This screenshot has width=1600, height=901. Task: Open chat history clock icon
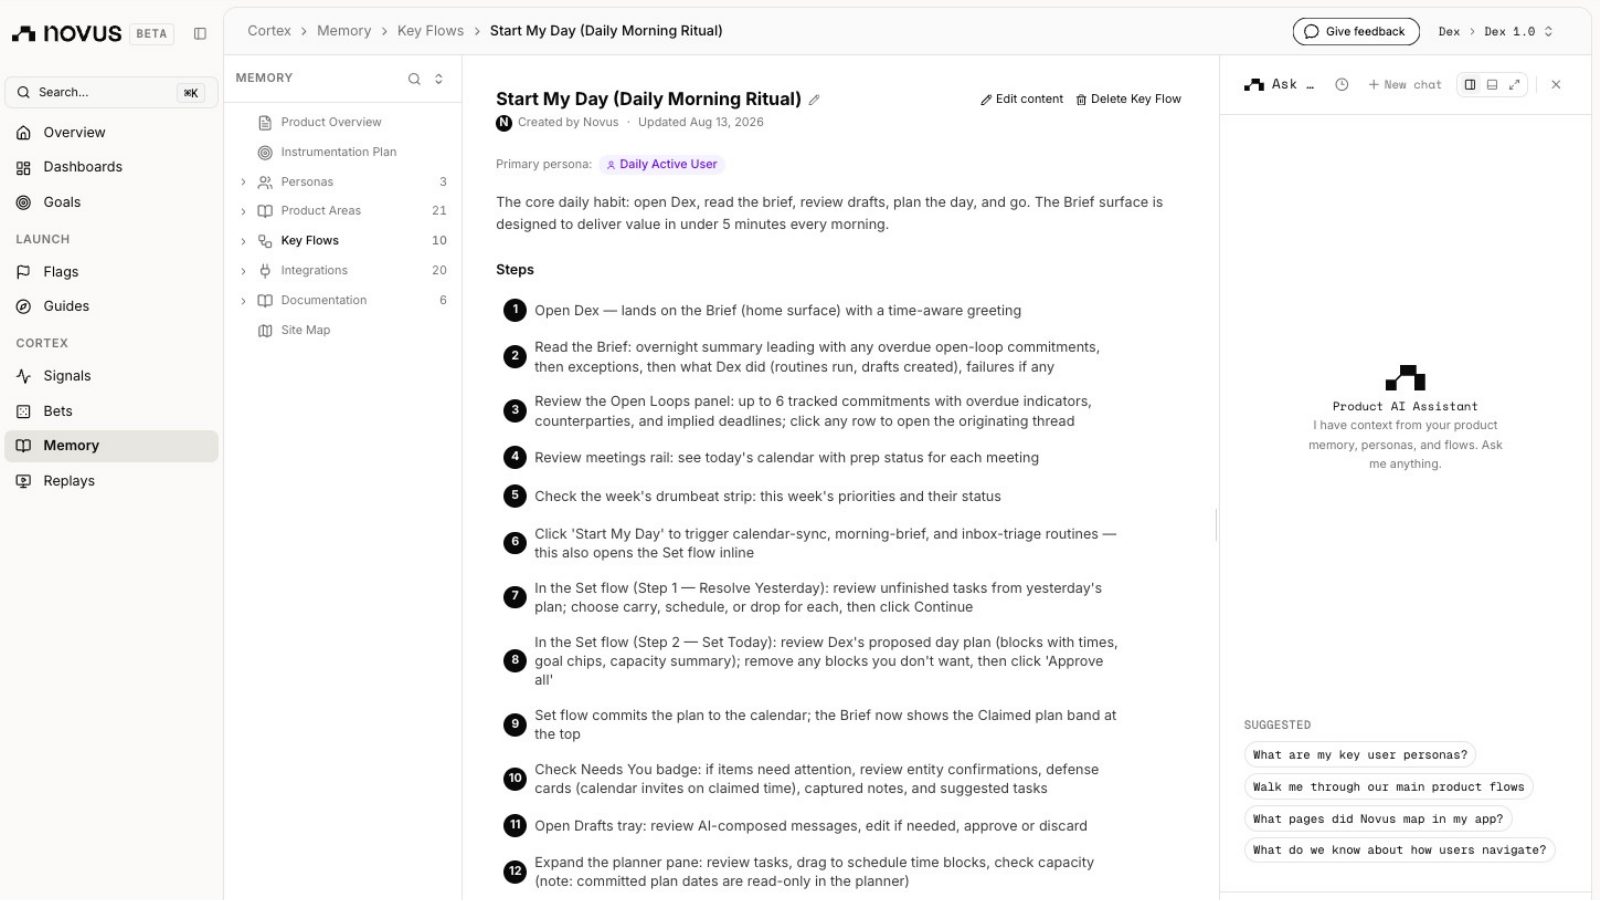[x=1342, y=85]
